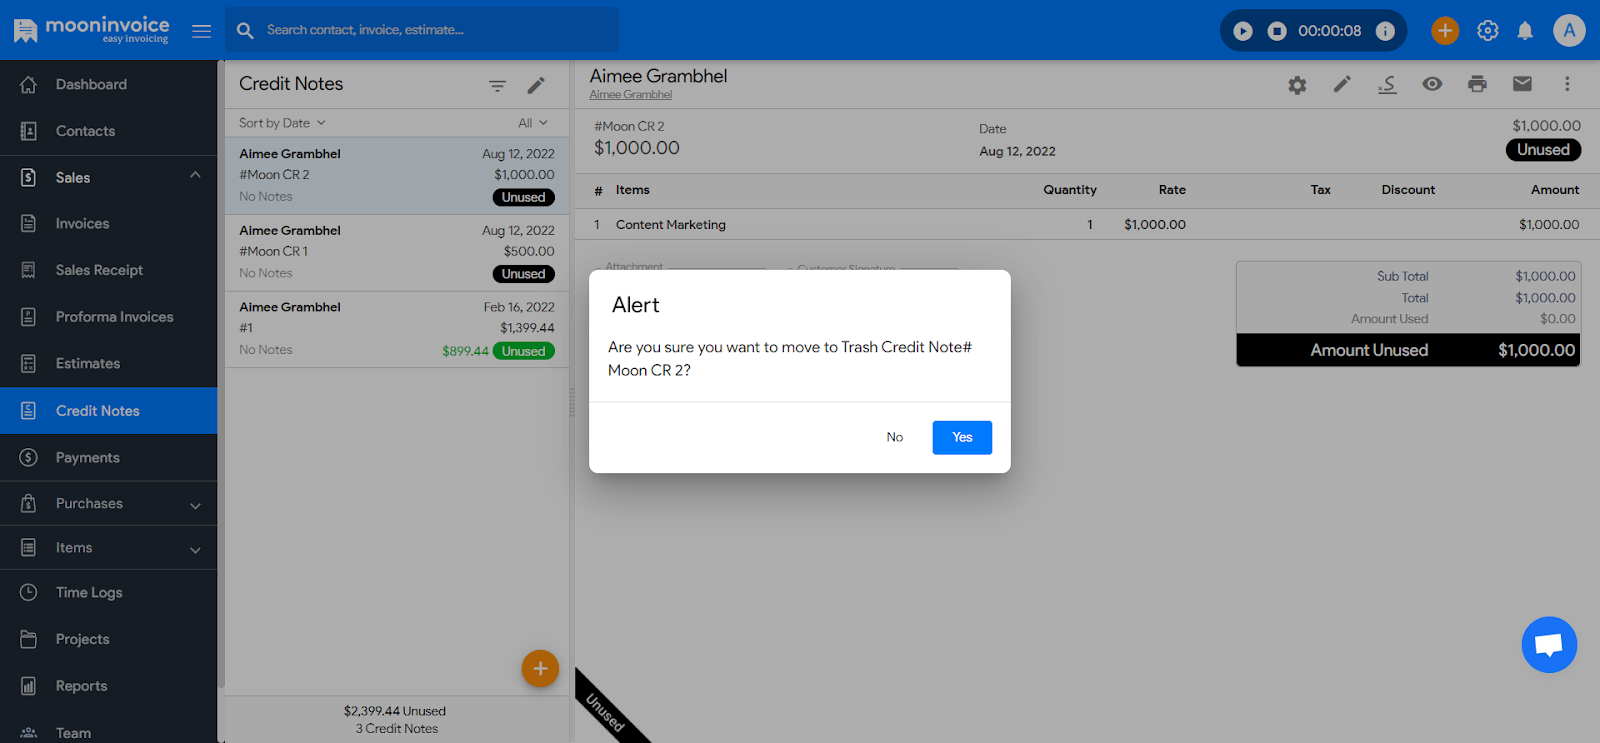This screenshot has width=1600, height=743.
Task: Select credit note #Moon CR 1
Action: click(397, 252)
